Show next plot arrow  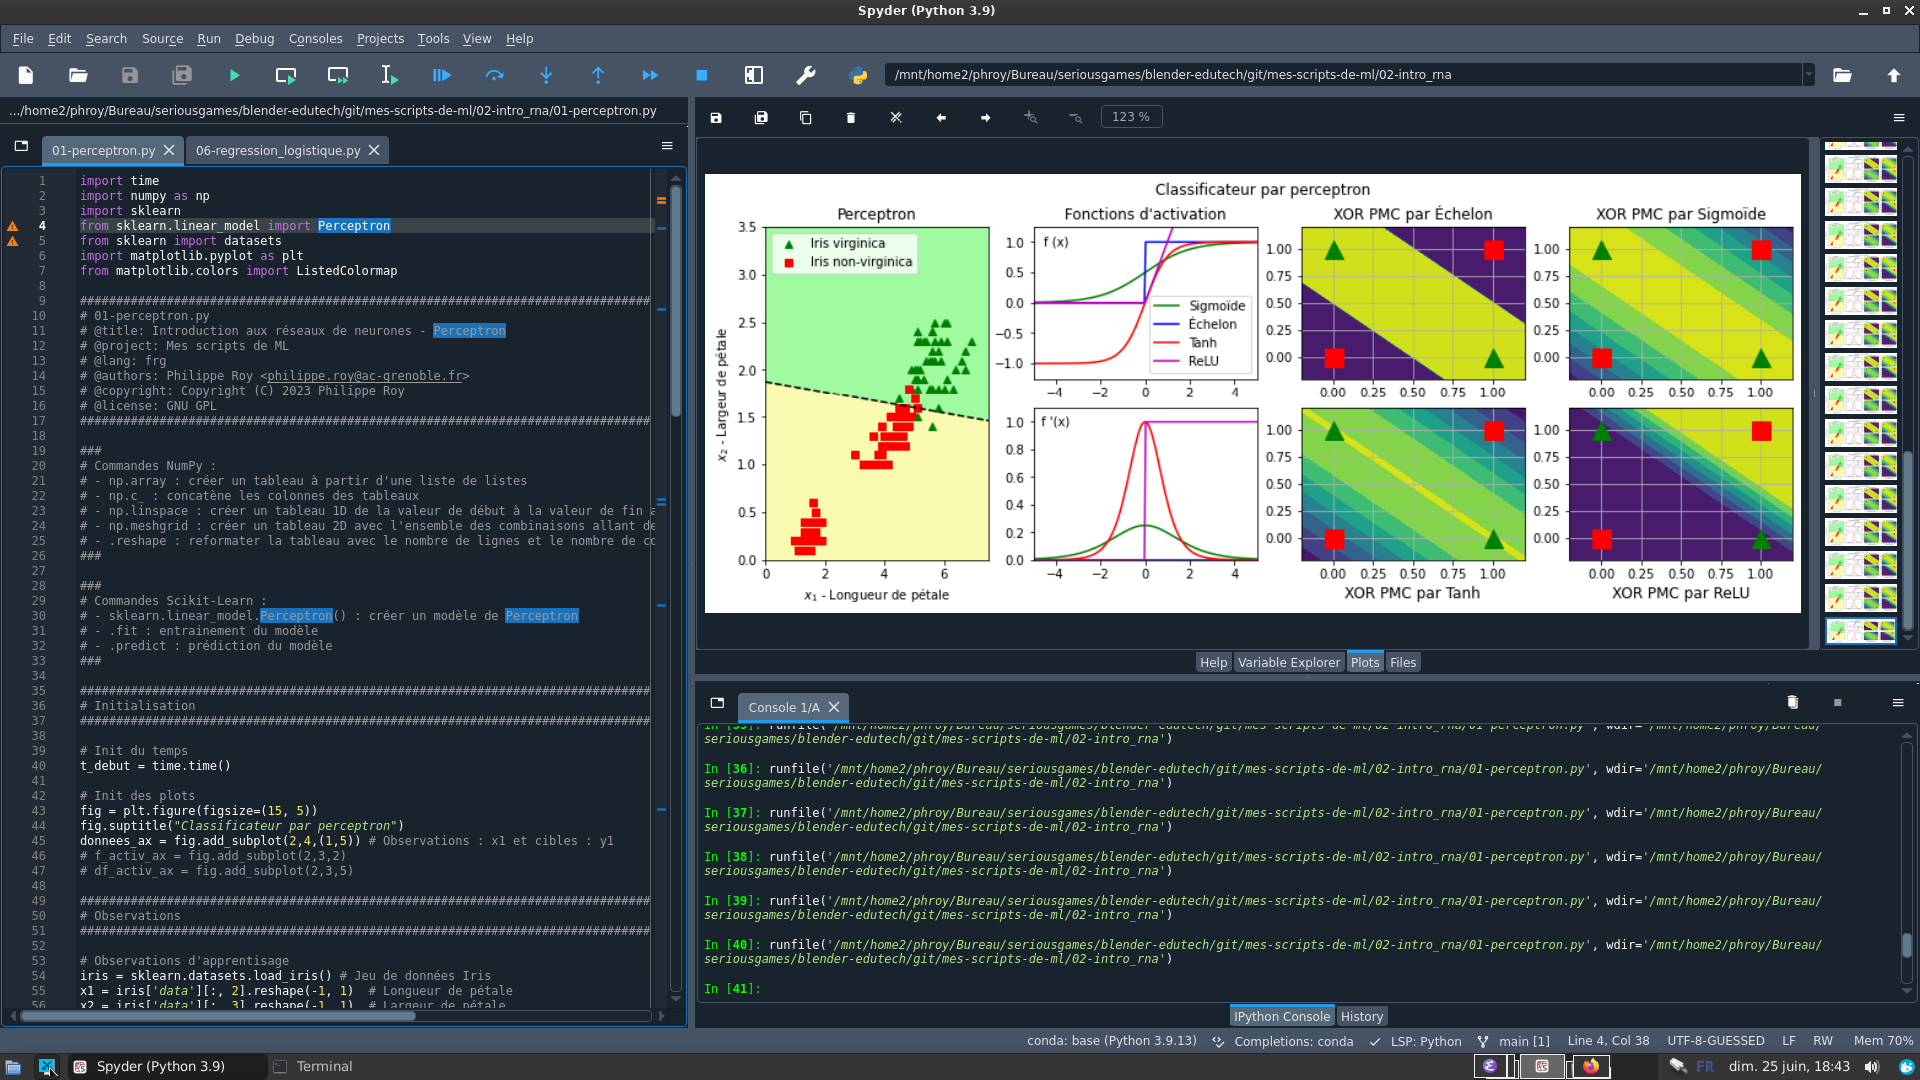(x=986, y=117)
